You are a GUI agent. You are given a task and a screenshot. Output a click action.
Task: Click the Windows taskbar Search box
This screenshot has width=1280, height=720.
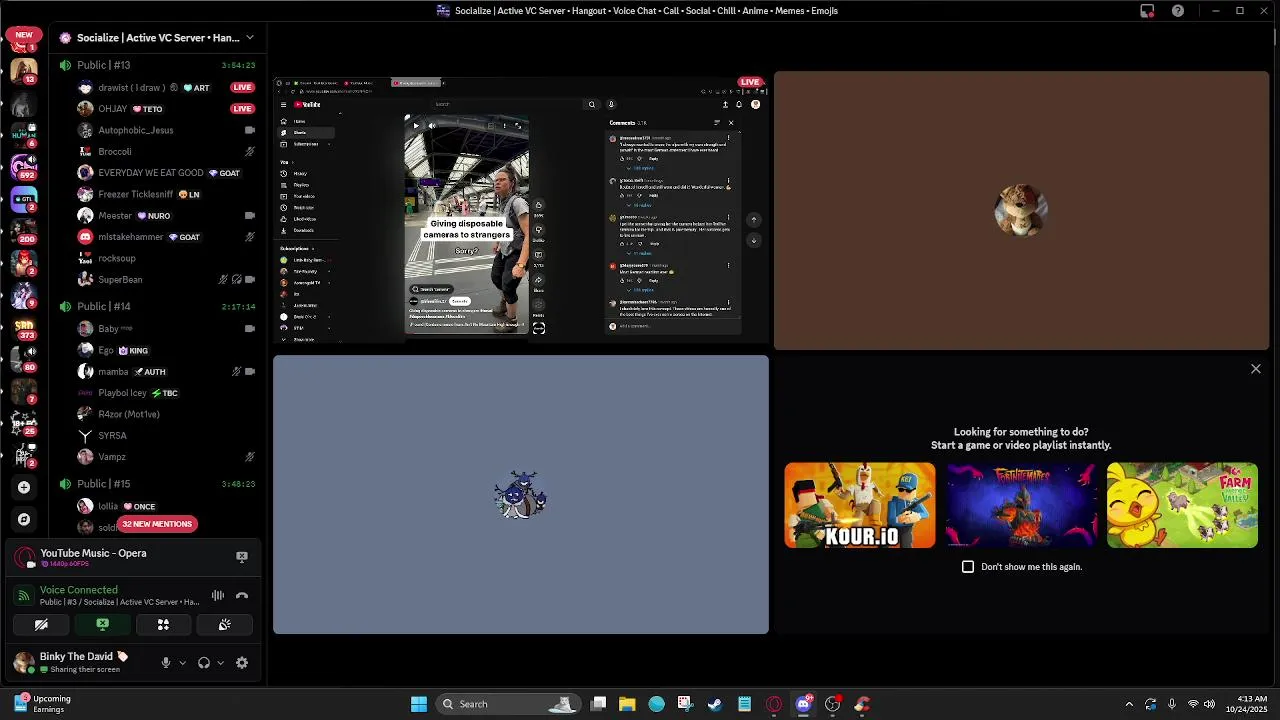coord(508,704)
